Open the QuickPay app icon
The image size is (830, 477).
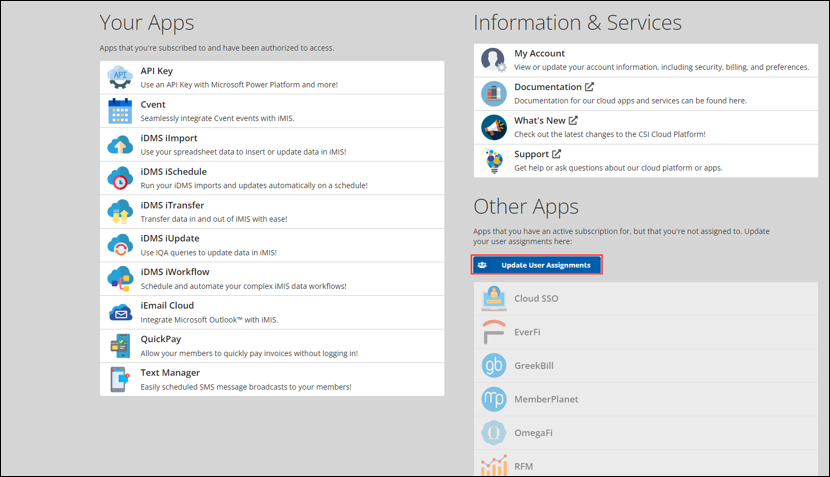click(120, 346)
